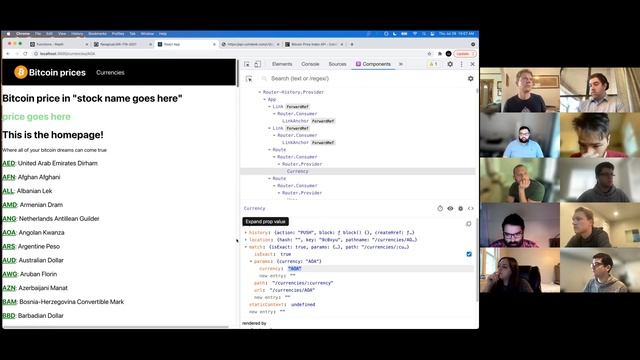This screenshot has width=640, height=360.
Task: Collapse the App component node
Action: [264, 100]
